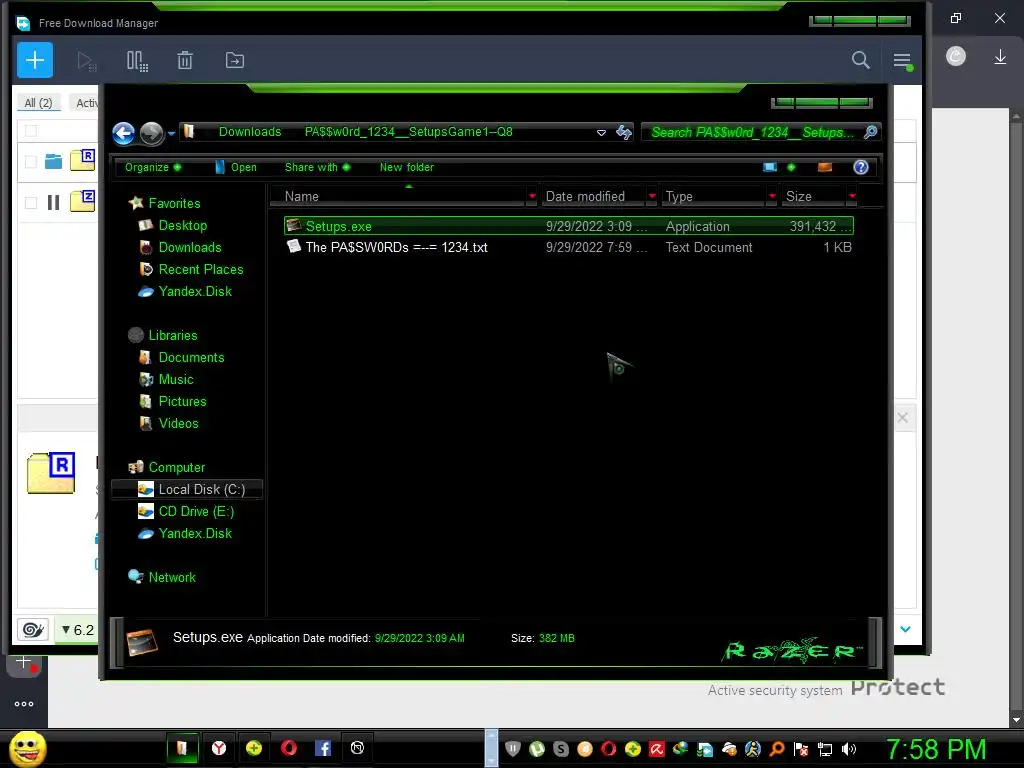The width and height of the screenshot is (1024, 768).
Task: Open the Documents library
Action: (191, 357)
